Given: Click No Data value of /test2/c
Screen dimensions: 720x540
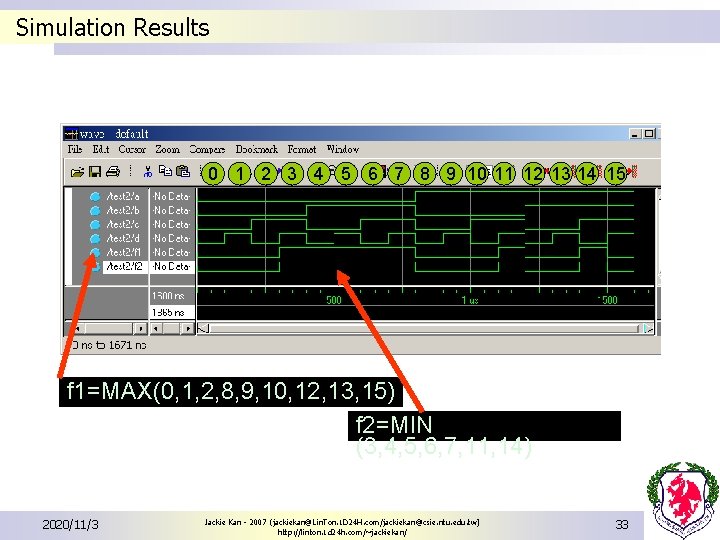Looking at the screenshot, I should coord(172,225).
